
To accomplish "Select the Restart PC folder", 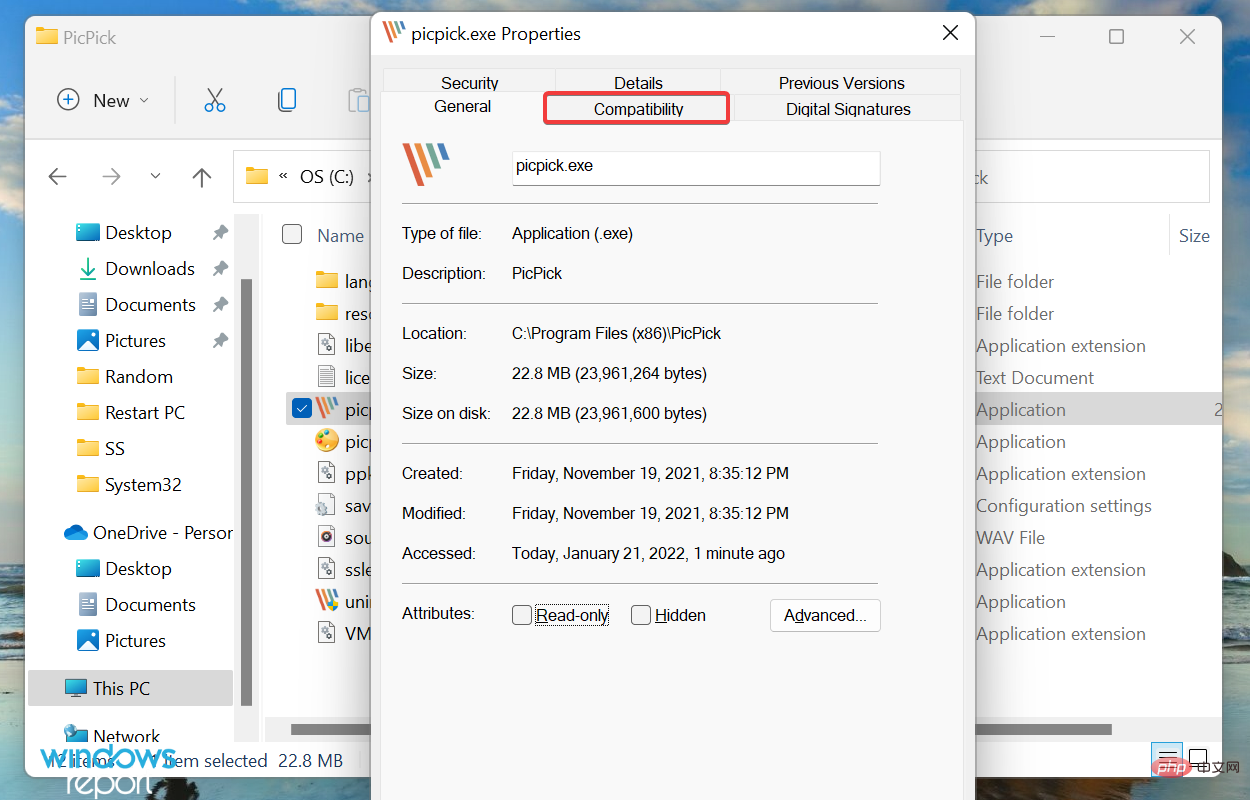I will [145, 412].
